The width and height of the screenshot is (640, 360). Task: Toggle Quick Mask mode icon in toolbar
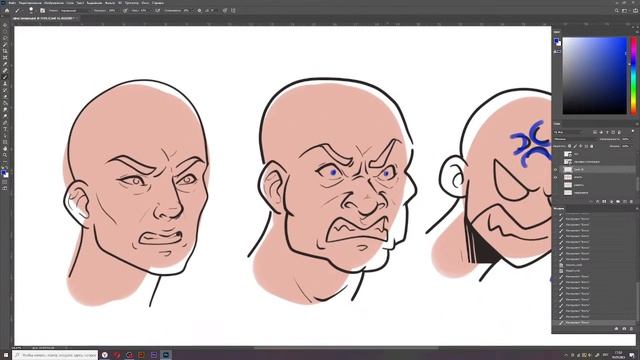pos(5,182)
